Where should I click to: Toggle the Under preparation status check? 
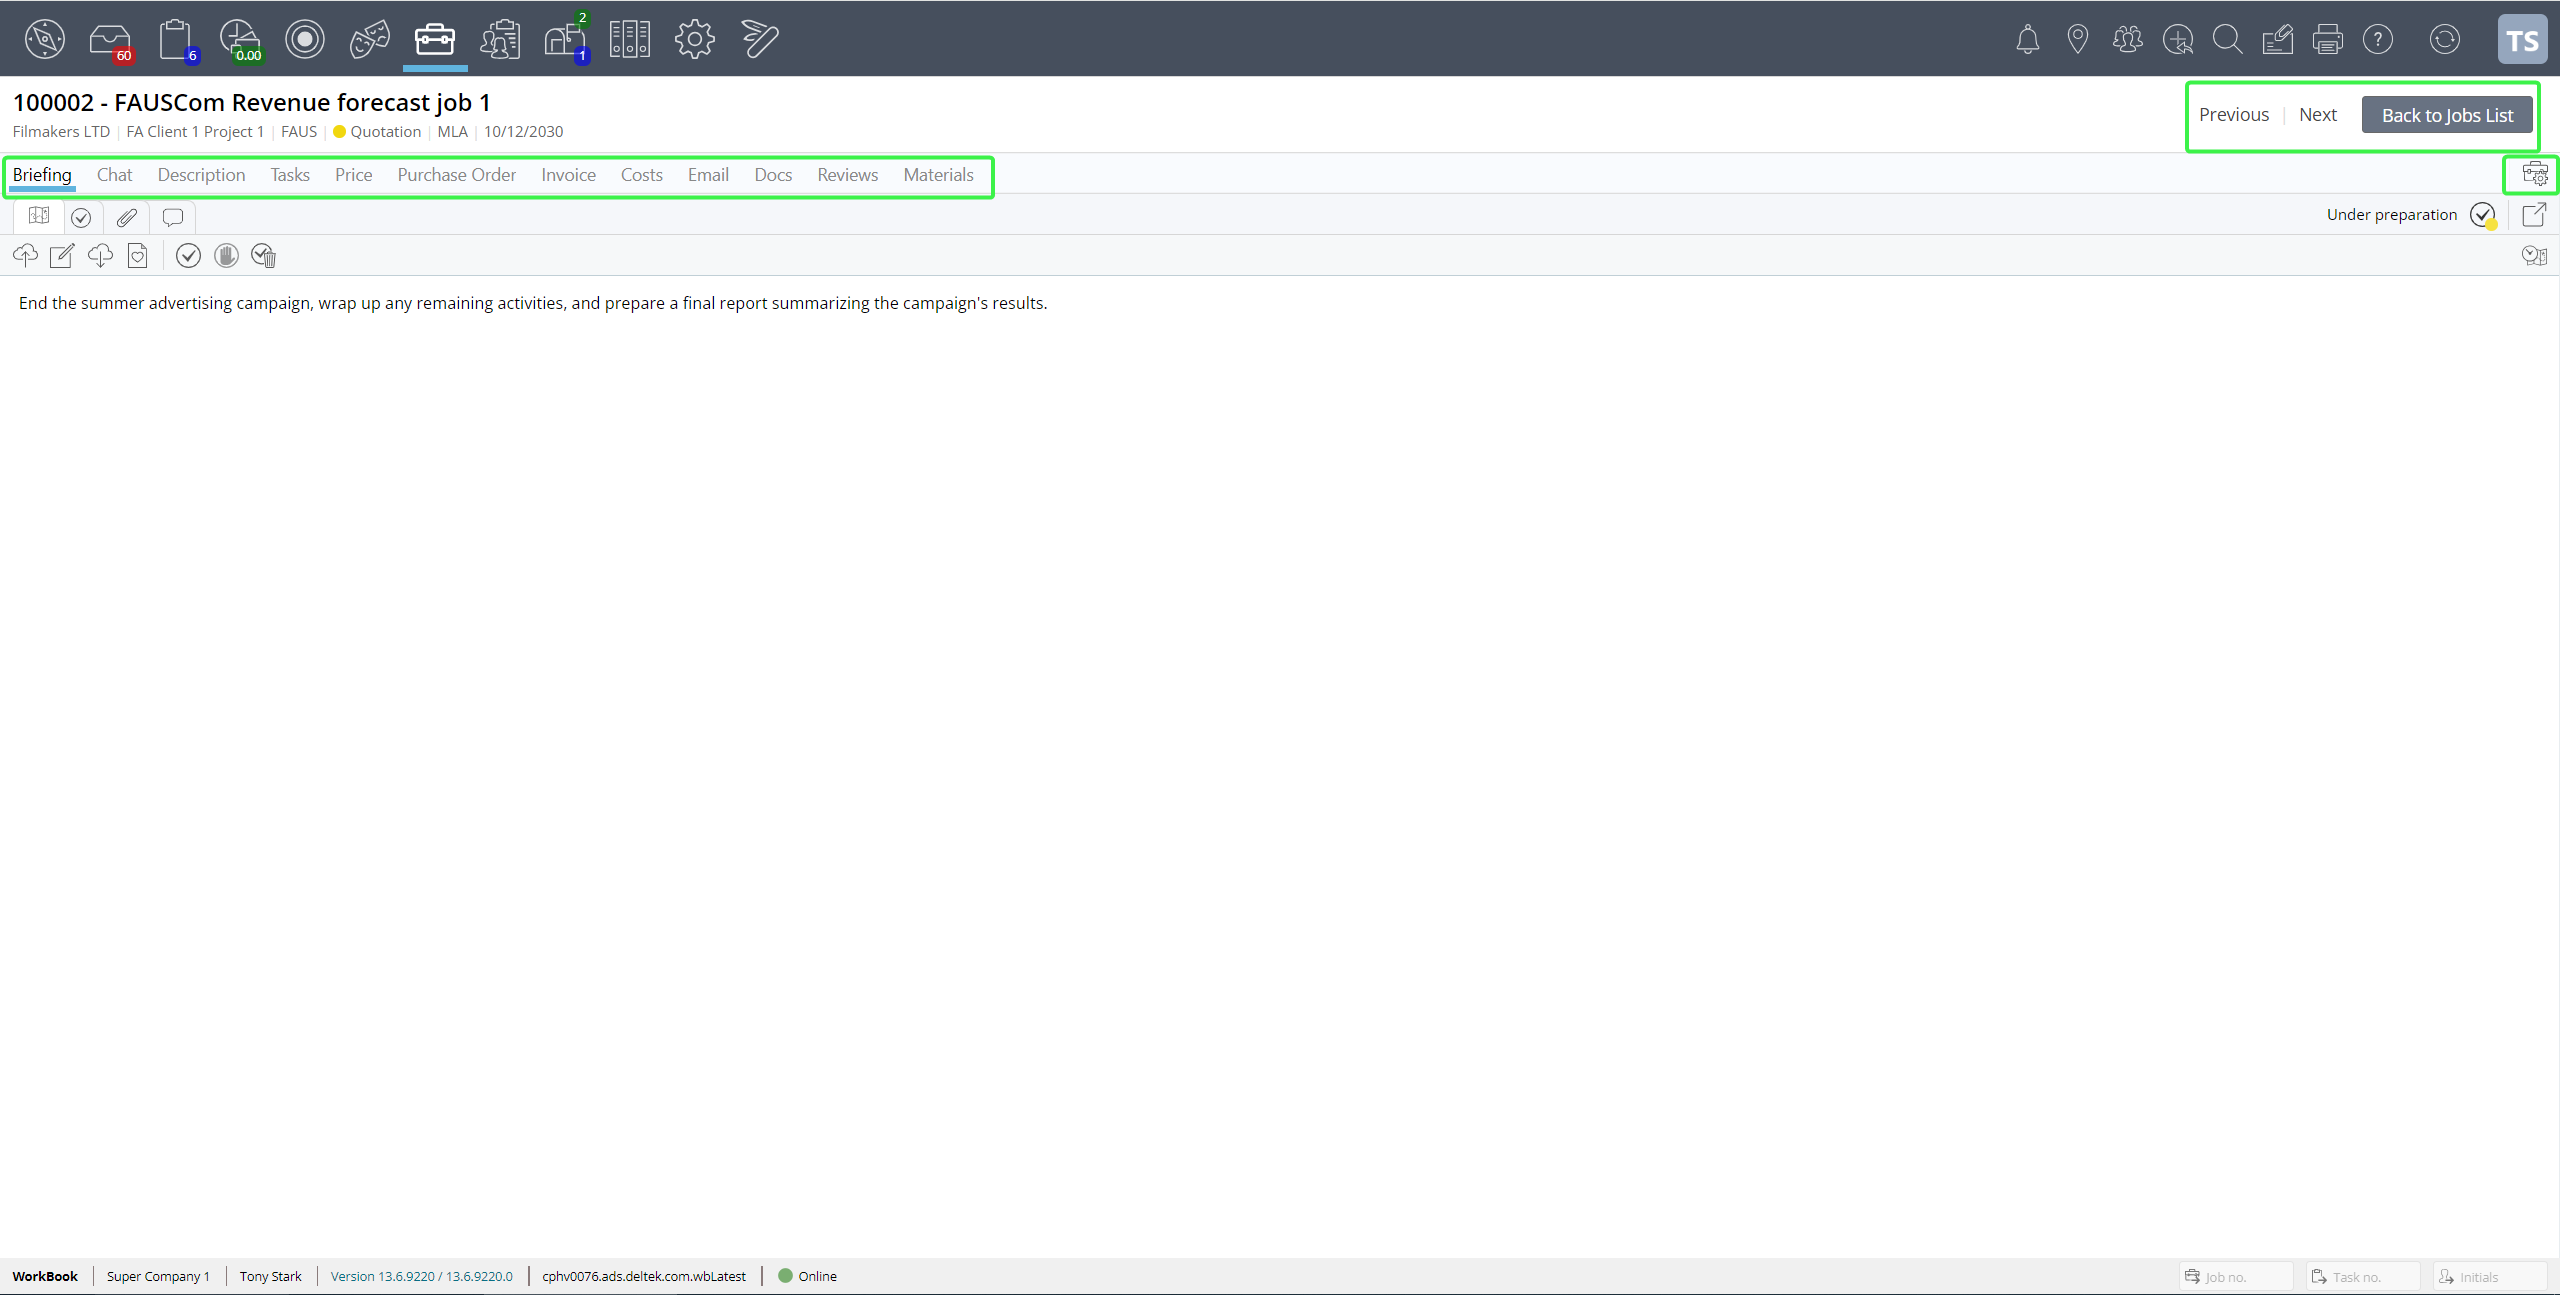pos(2484,215)
